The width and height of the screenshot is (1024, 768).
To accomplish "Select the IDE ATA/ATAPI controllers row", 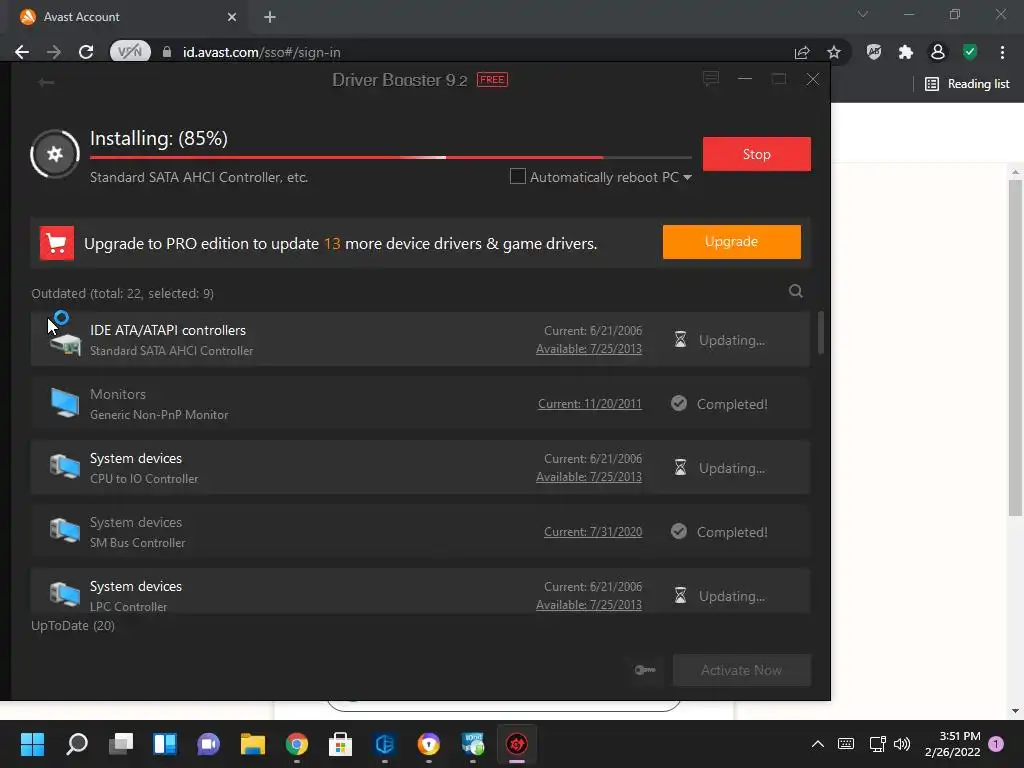I will pyautogui.click(x=420, y=339).
